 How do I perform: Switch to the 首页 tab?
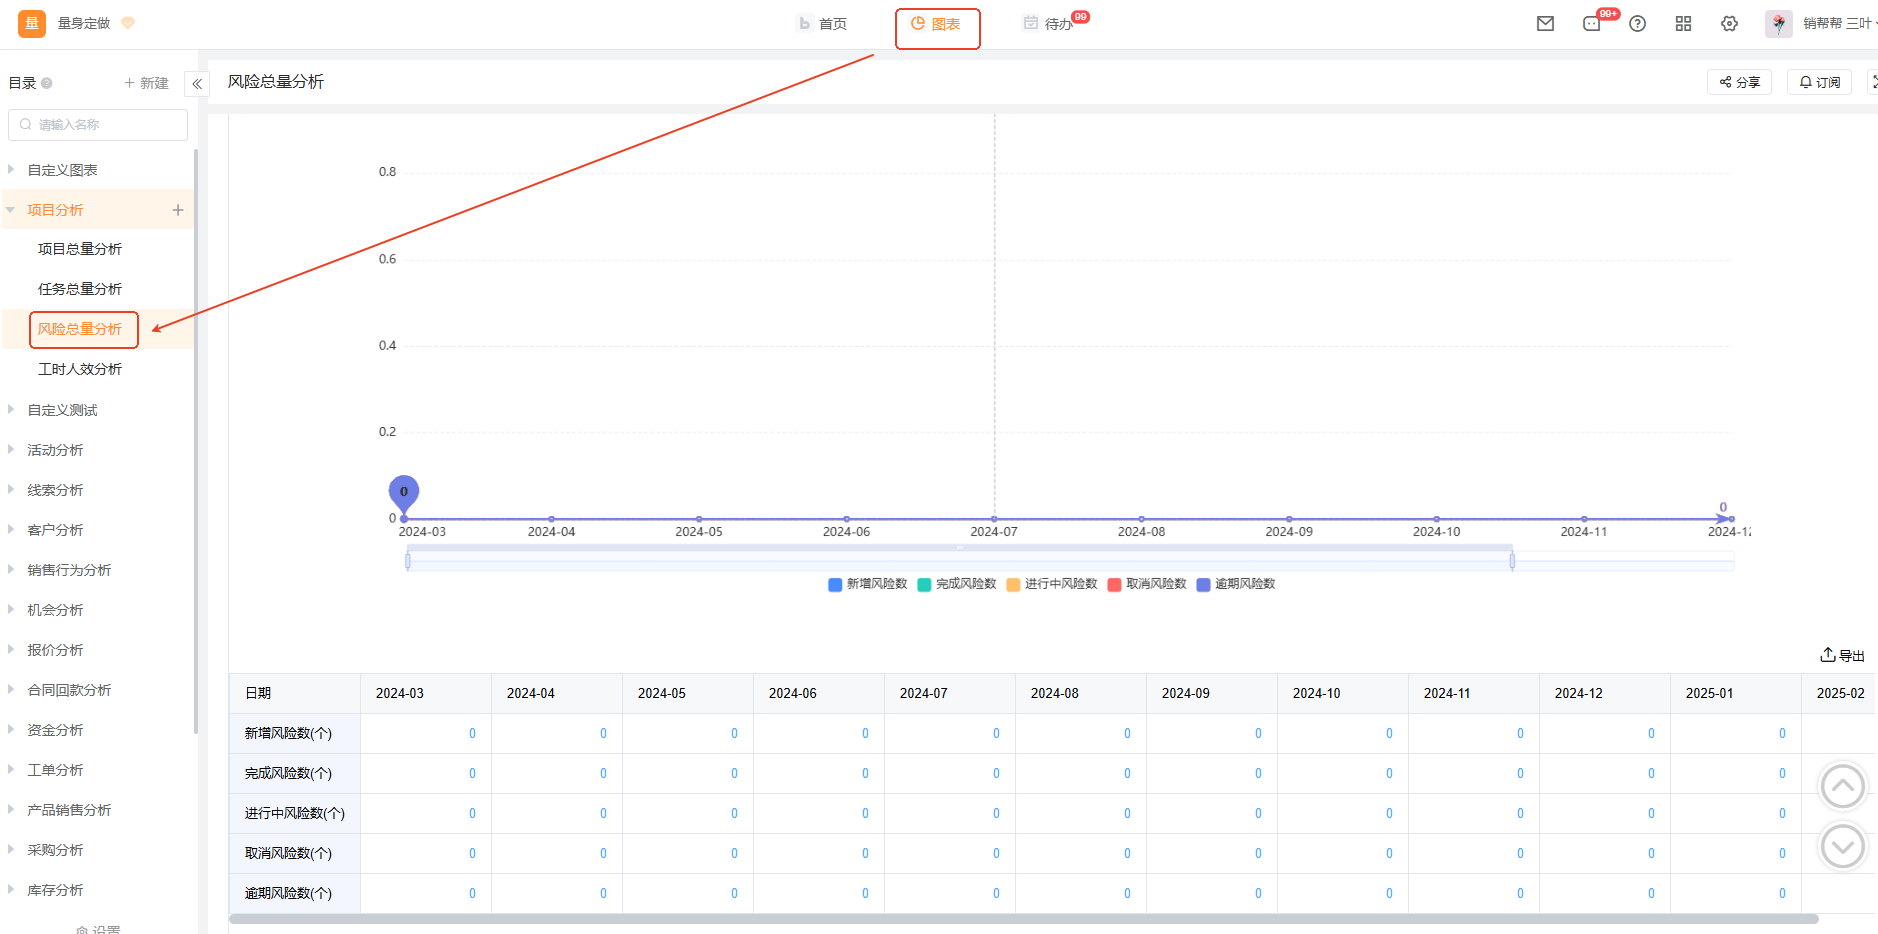[x=822, y=24]
